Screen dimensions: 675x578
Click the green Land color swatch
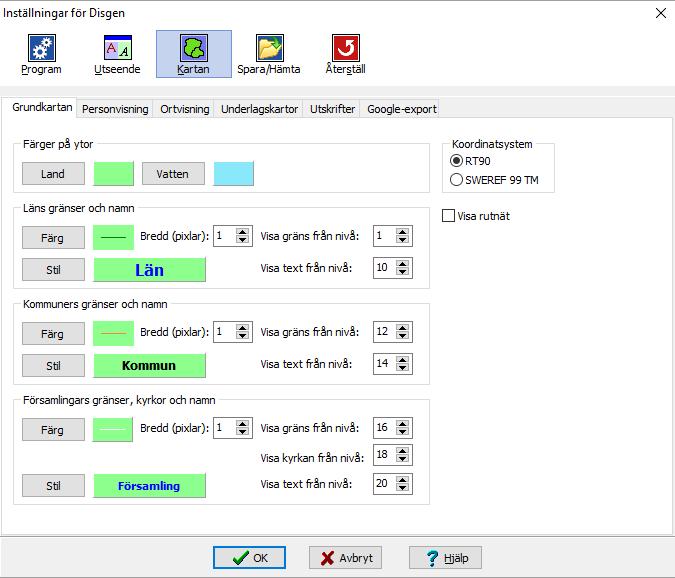tap(114, 173)
